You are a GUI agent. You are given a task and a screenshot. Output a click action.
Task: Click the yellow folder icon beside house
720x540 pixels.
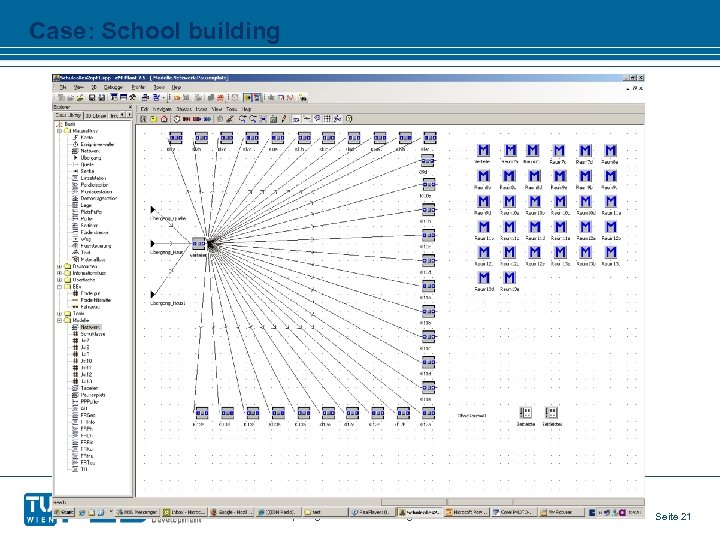coord(154,119)
